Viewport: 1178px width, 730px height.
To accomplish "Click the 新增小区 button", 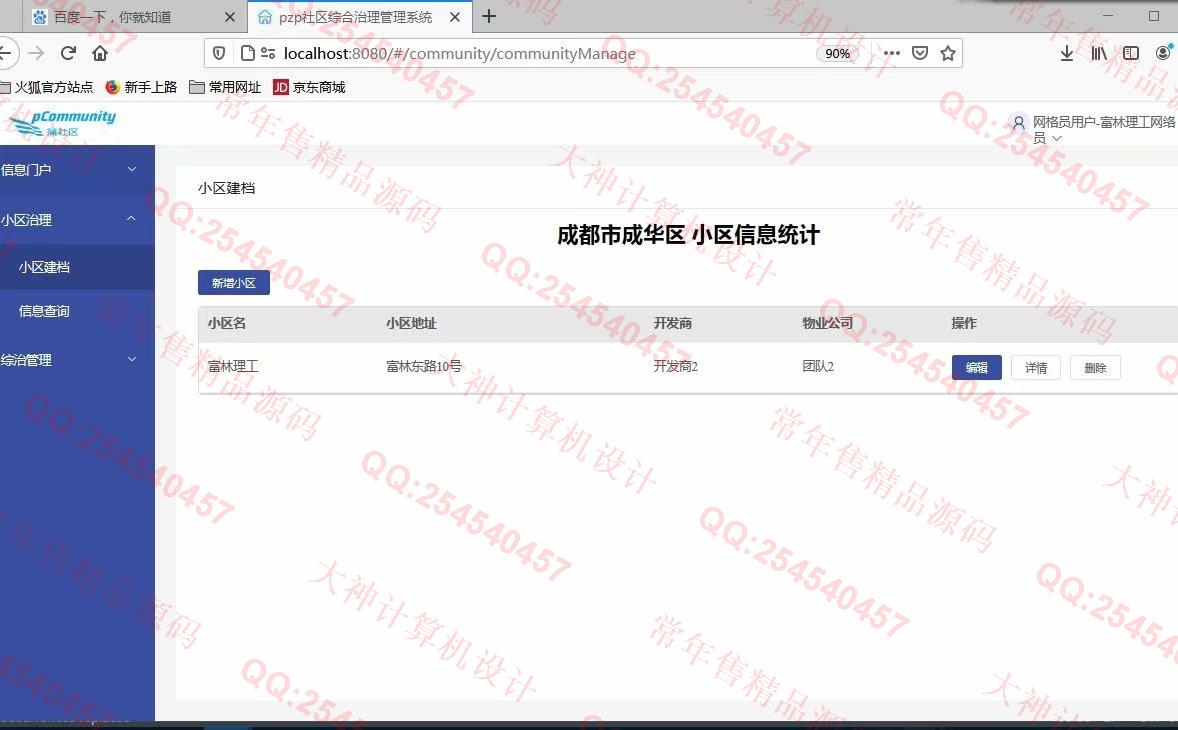I will click(x=234, y=283).
